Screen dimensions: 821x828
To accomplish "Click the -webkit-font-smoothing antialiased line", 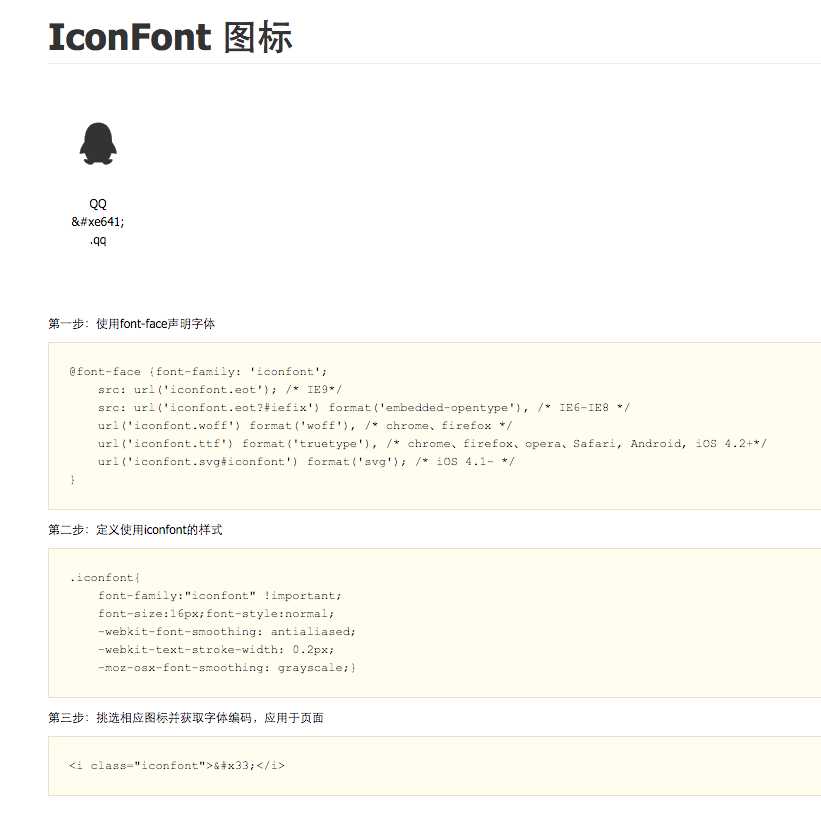I will pyautogui.click(x=227, y=632).
